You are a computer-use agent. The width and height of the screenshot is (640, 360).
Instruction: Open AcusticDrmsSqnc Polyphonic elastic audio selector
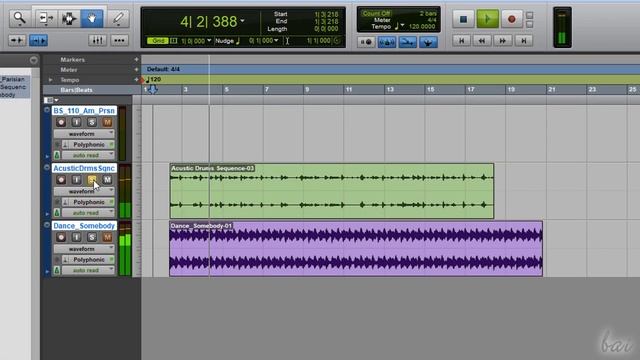click(88, 202)
